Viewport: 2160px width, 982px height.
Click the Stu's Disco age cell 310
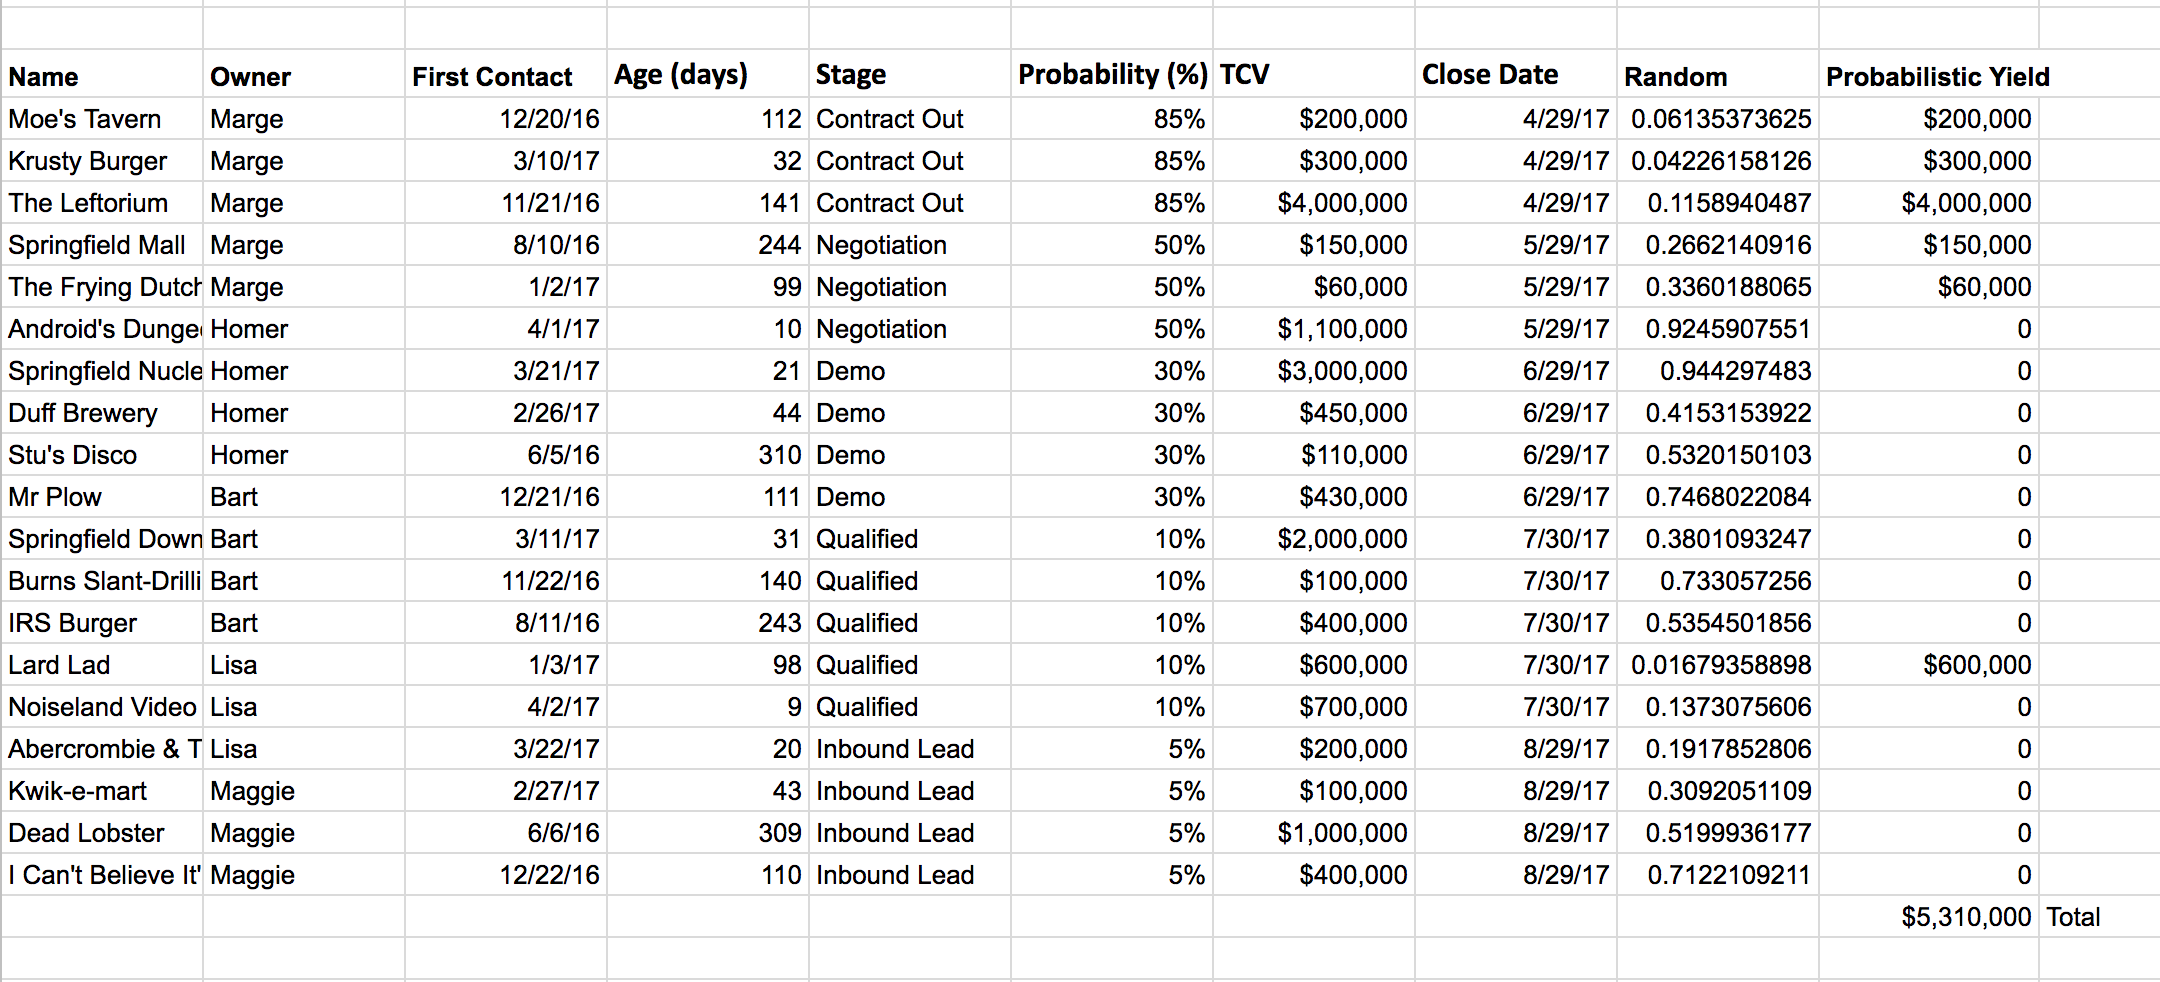point(708,454)
